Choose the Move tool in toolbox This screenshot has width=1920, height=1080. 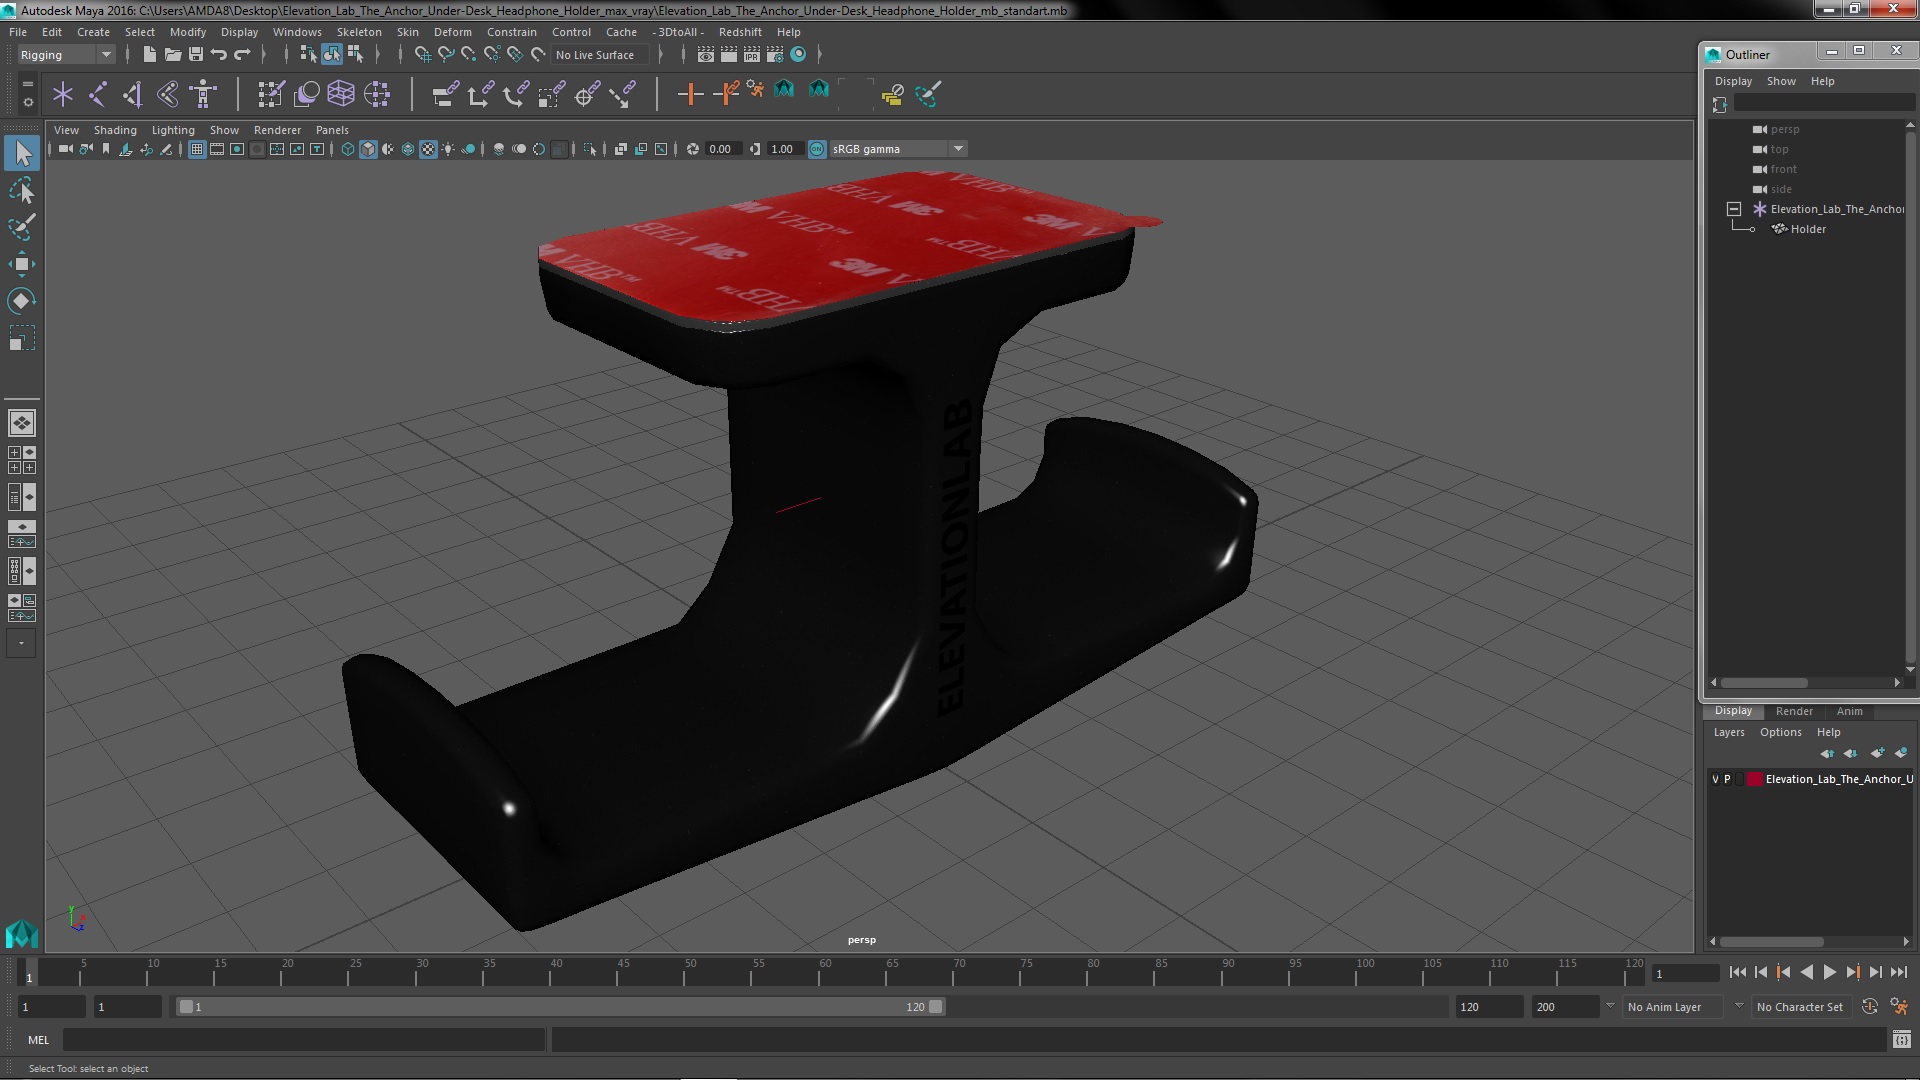[x=22, y=264]
